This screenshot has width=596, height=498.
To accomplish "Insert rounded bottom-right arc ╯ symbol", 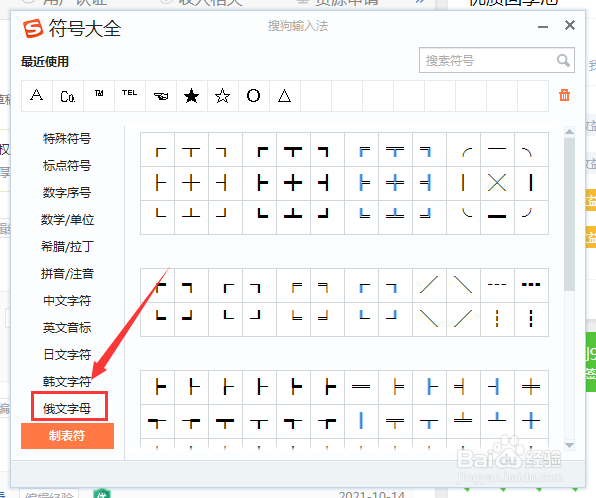I will point(531,217).
